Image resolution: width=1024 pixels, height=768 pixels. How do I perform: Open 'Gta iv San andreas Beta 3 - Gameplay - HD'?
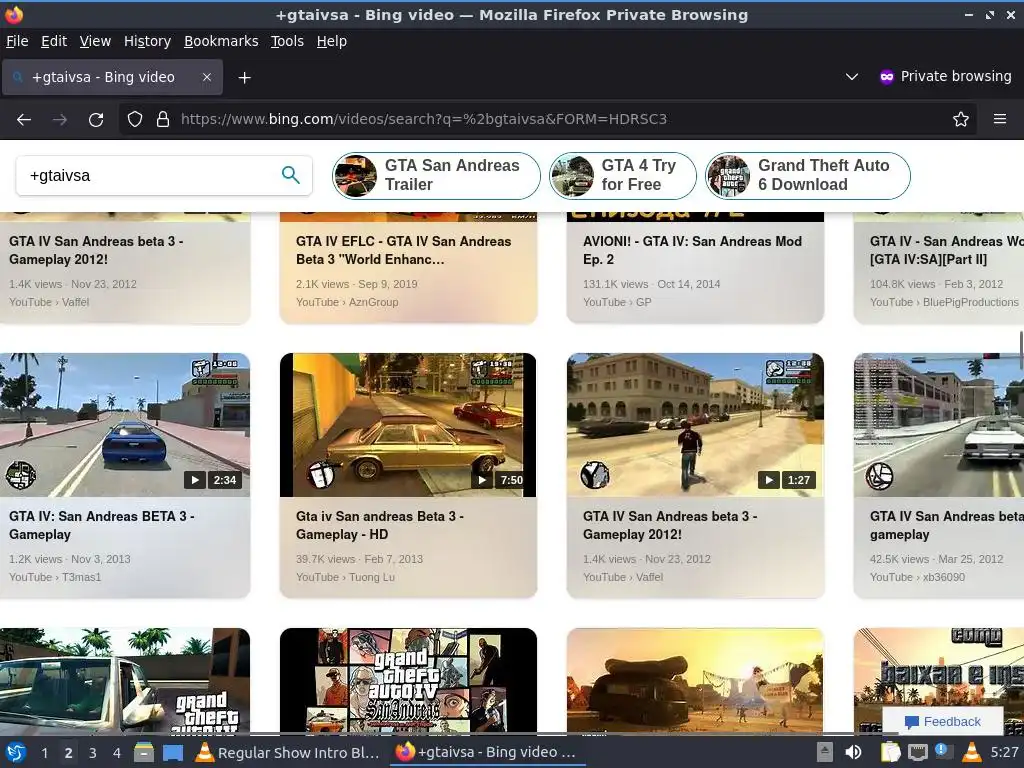pos(379,525)
